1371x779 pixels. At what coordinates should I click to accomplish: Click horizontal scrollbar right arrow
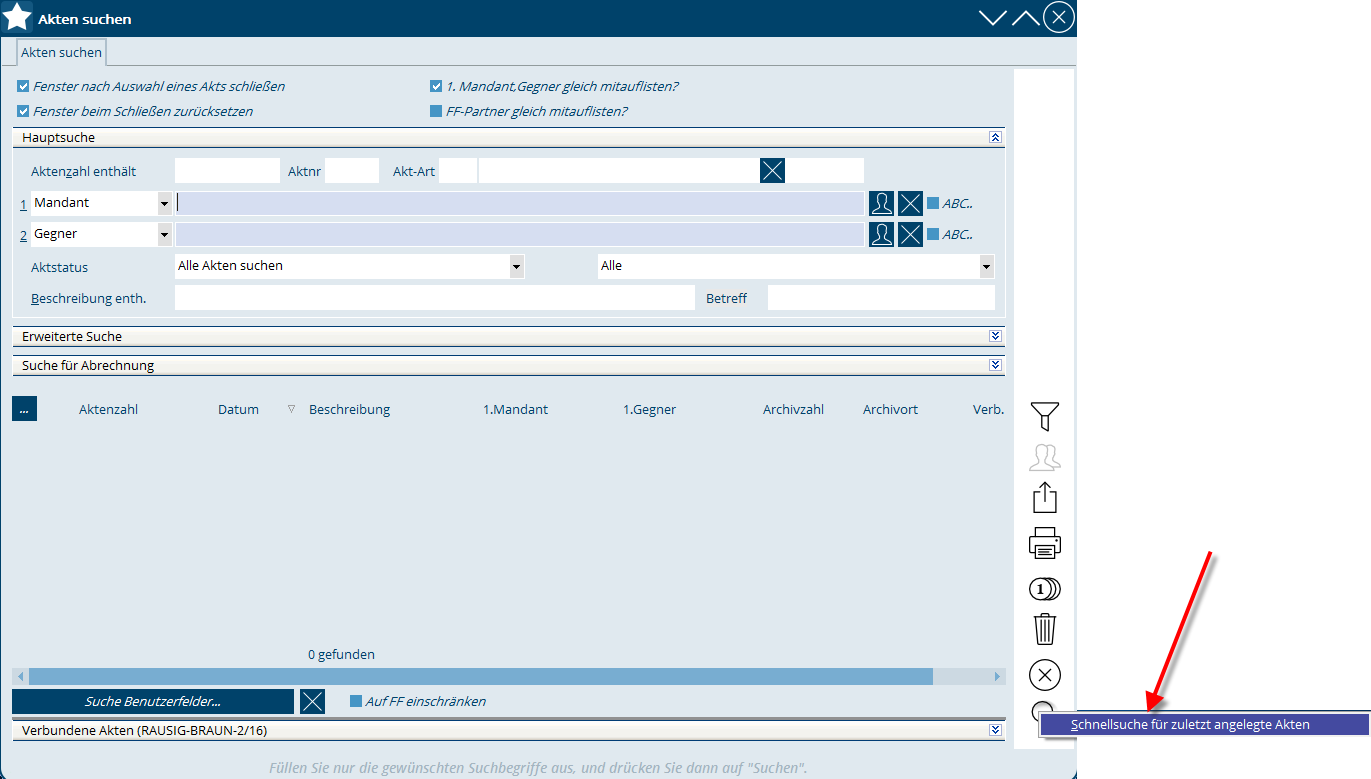click(997, 677)
